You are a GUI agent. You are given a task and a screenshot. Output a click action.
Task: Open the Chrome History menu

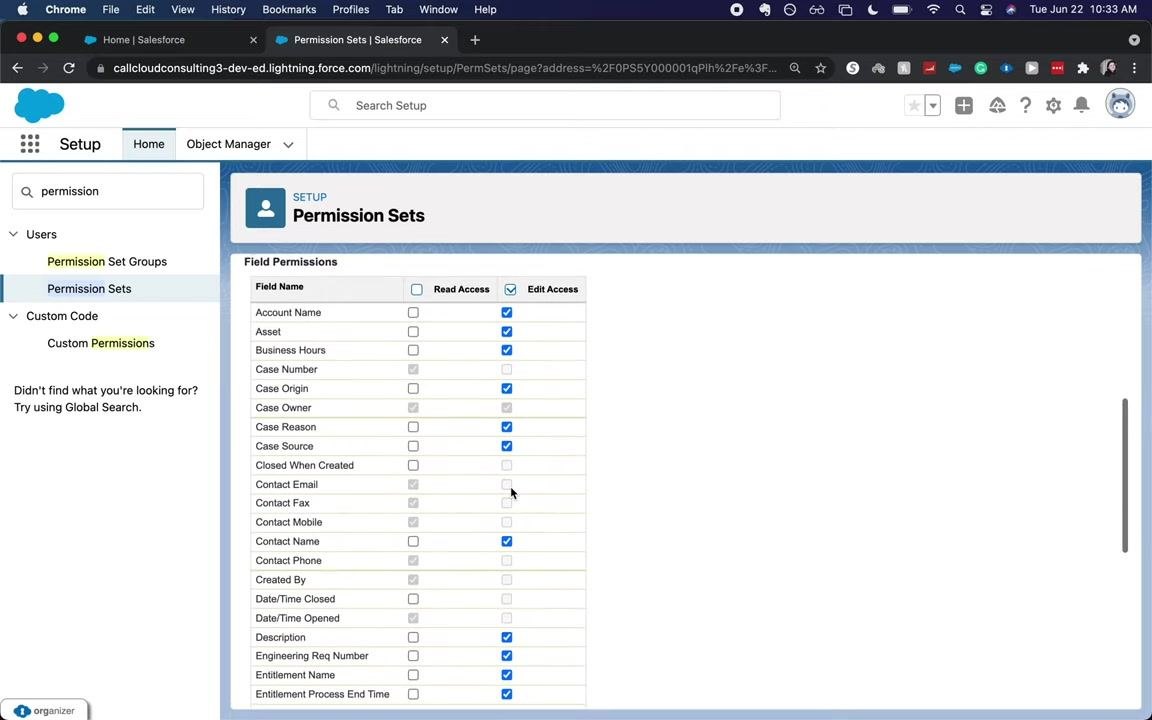[228, 10]
